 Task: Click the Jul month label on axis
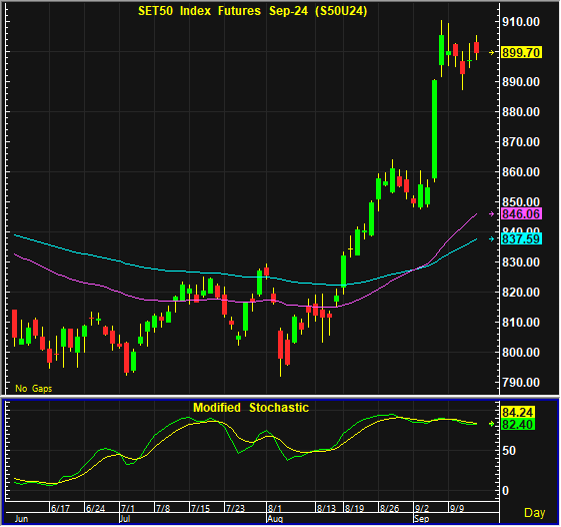pos(125,519)
